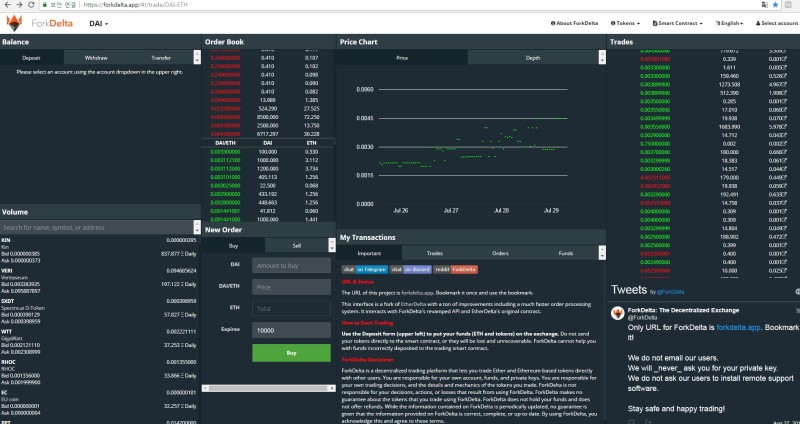Select the SXDT token in the volume list

(x=99, y=311)
